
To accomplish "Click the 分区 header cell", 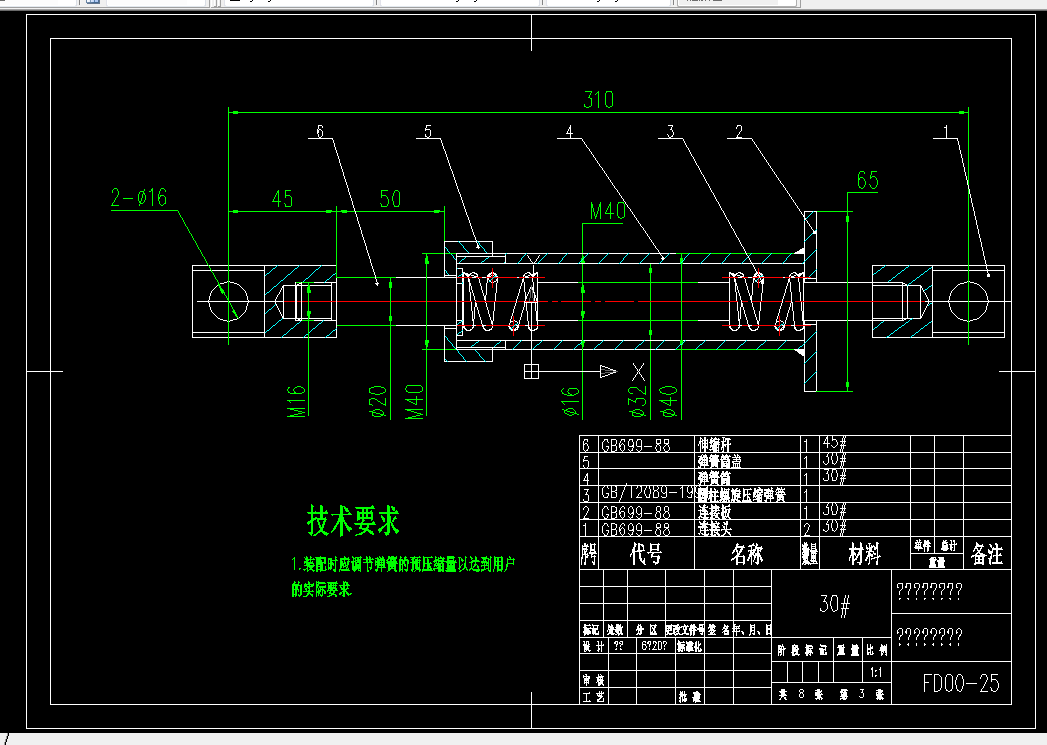I will coord(646,630).
